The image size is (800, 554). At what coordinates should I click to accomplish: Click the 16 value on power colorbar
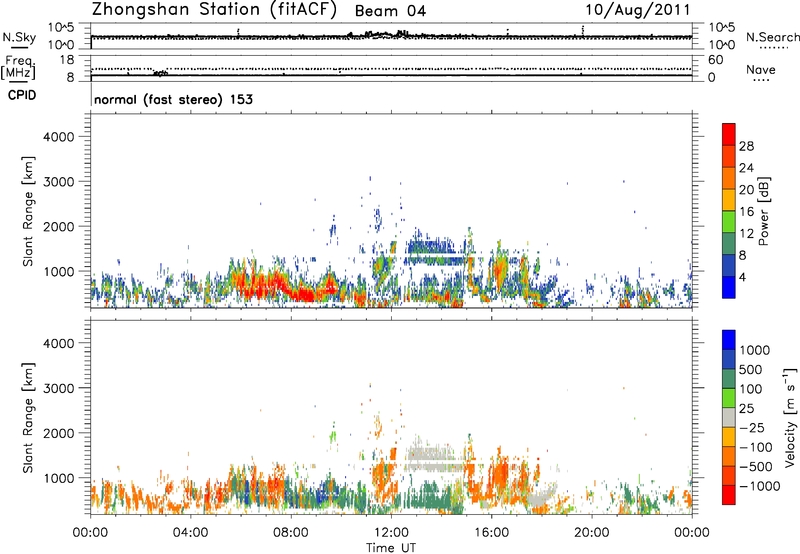click(x=746, y=212)
